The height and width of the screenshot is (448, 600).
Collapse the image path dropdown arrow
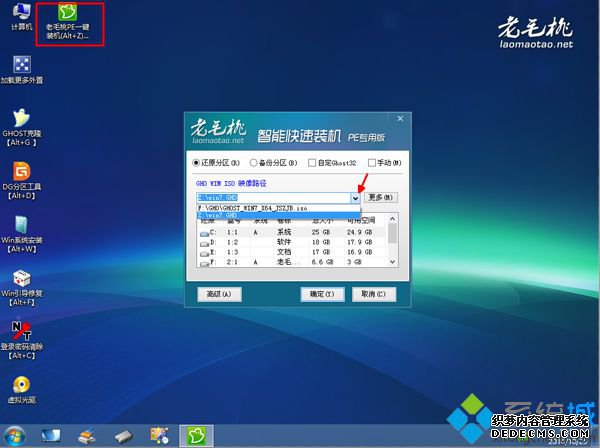coord(354,198)
